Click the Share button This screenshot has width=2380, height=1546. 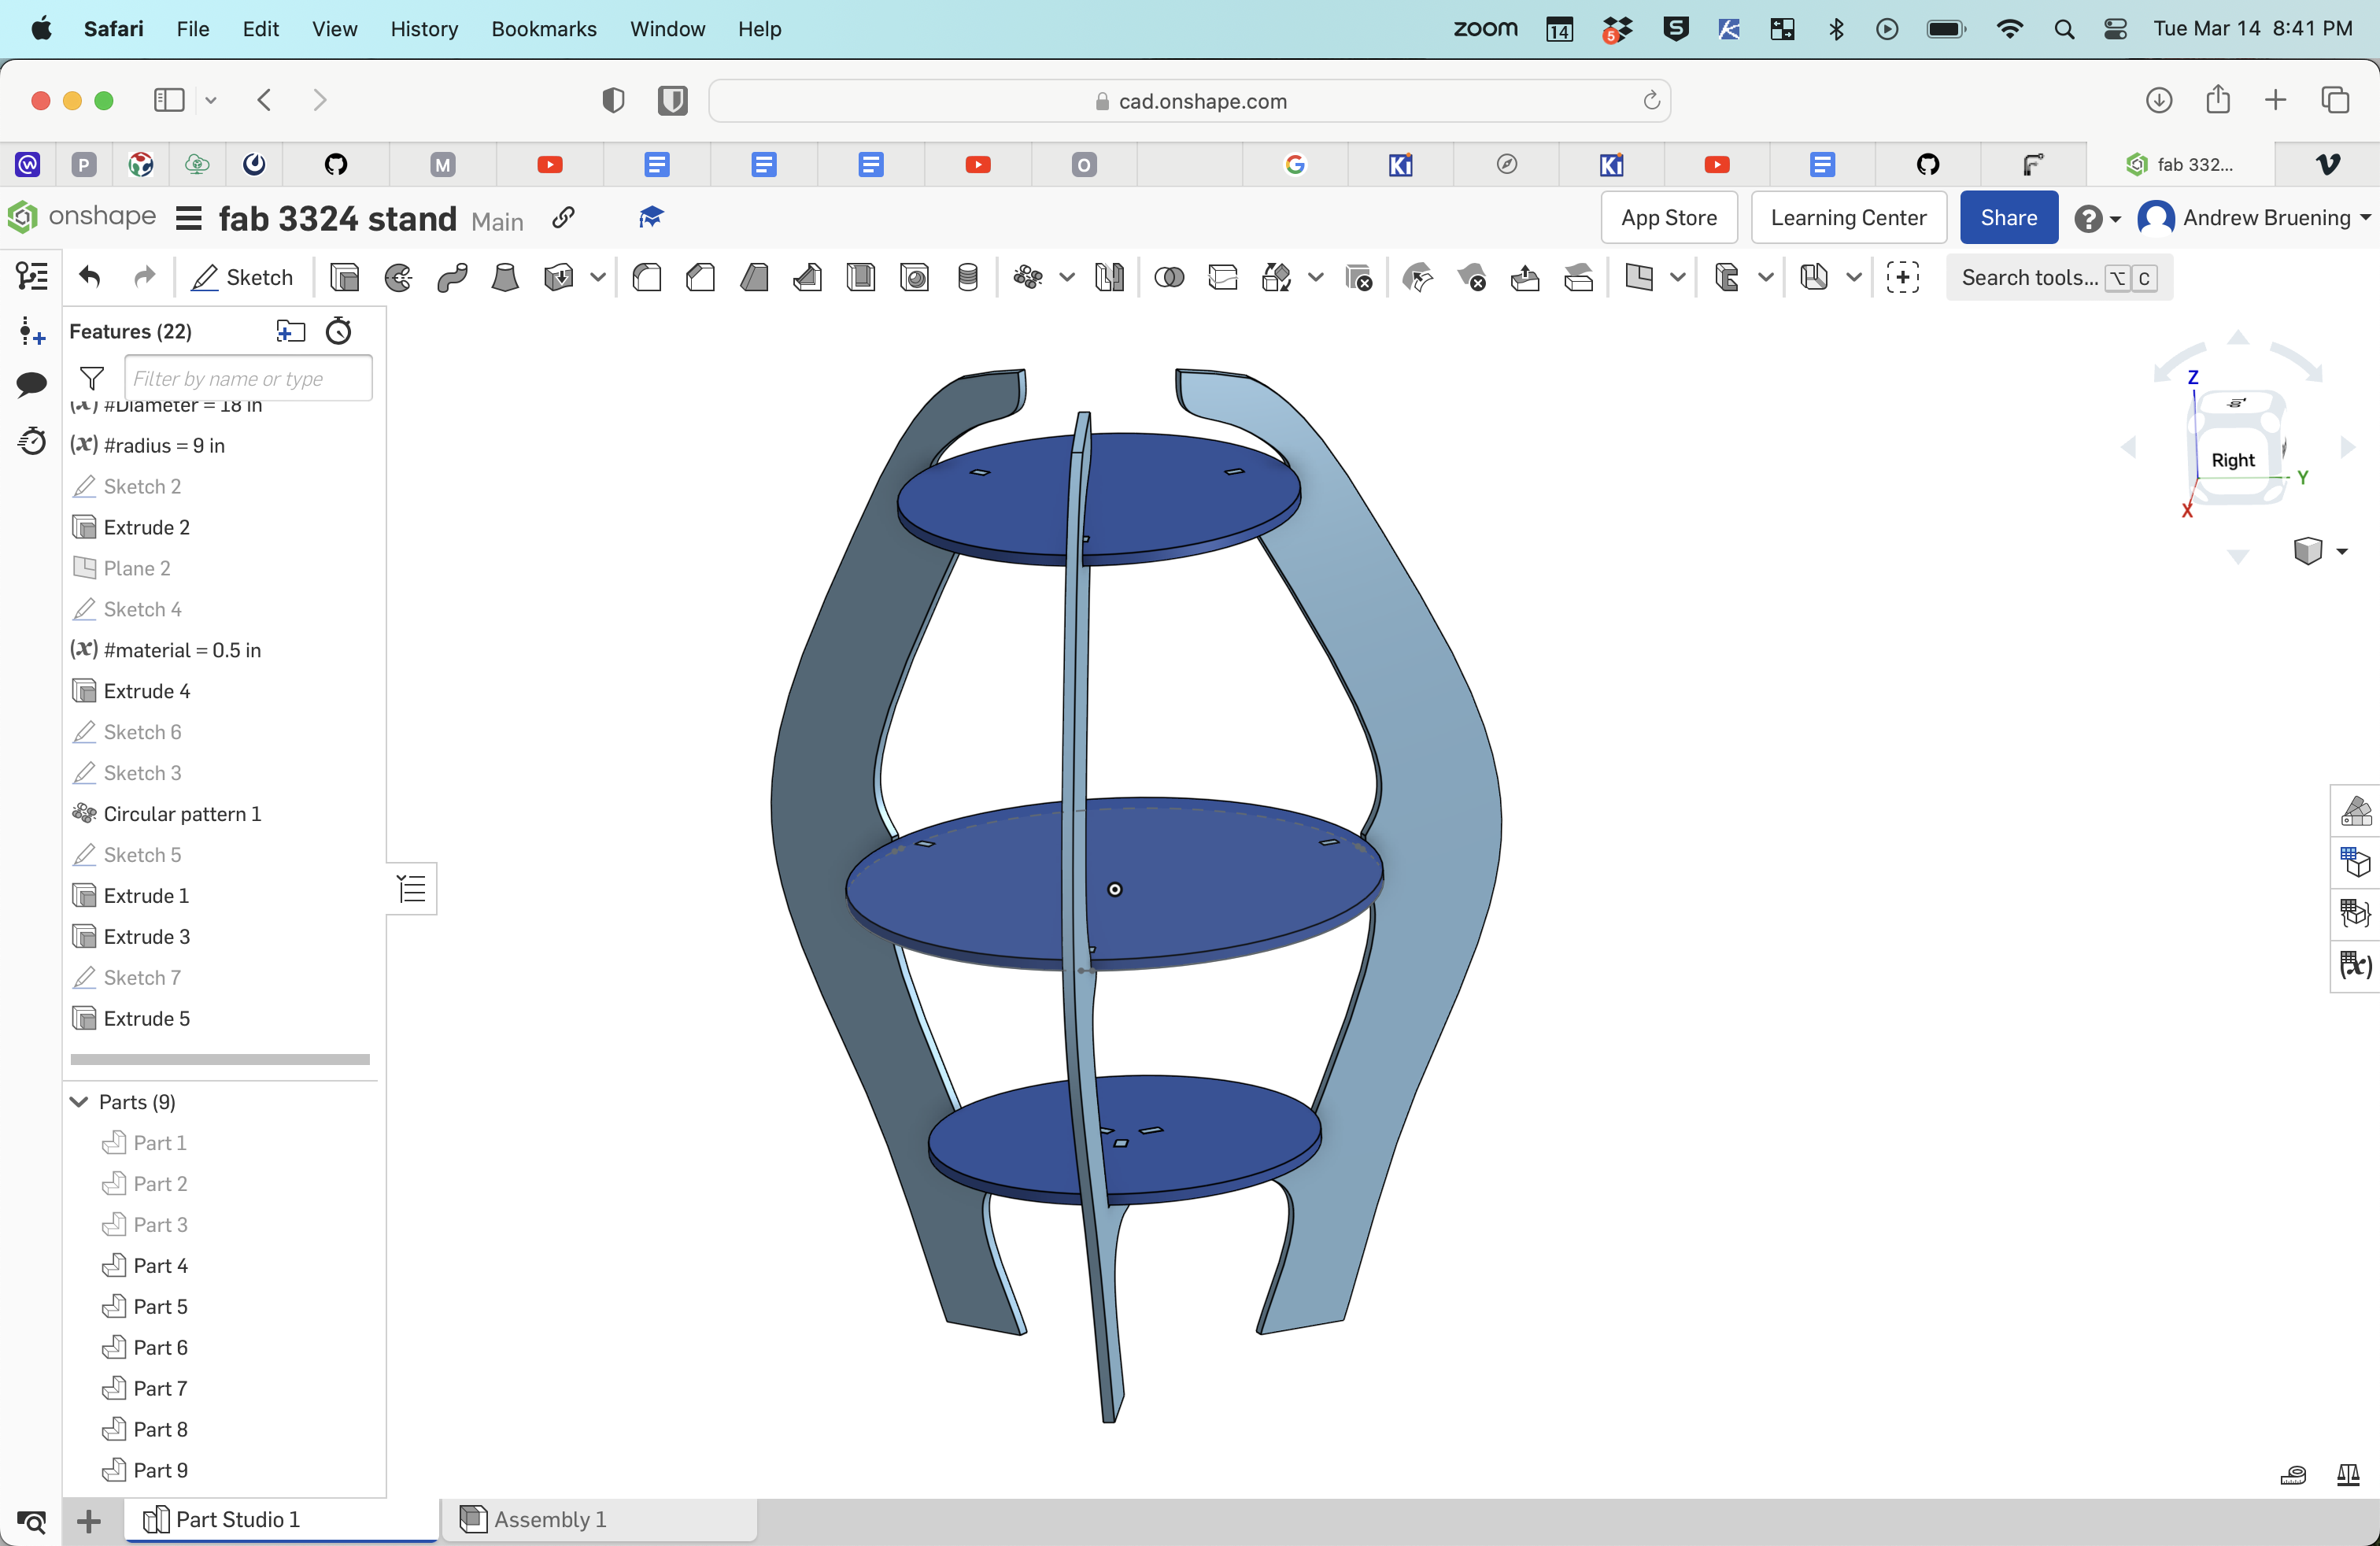[2008, 217]
